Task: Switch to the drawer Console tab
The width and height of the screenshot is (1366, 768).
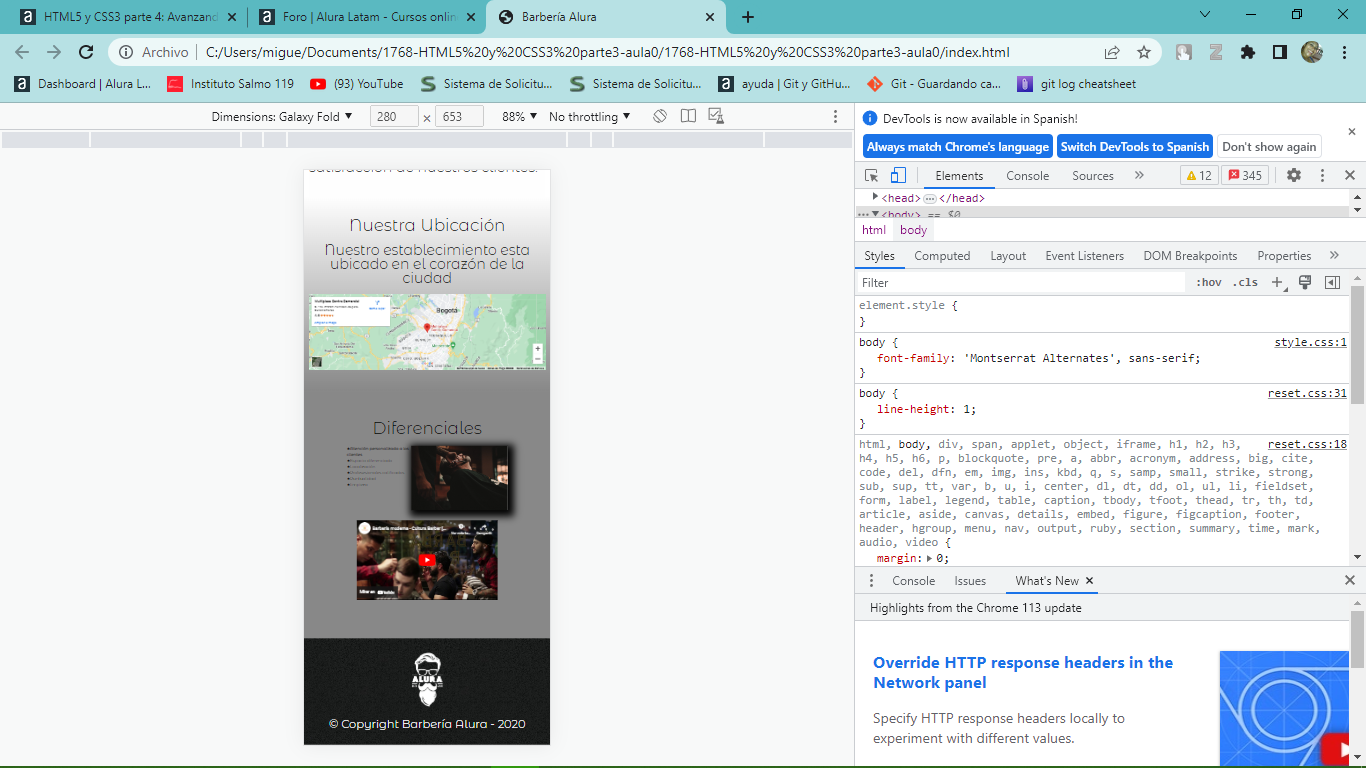Action: click(913, 581)
